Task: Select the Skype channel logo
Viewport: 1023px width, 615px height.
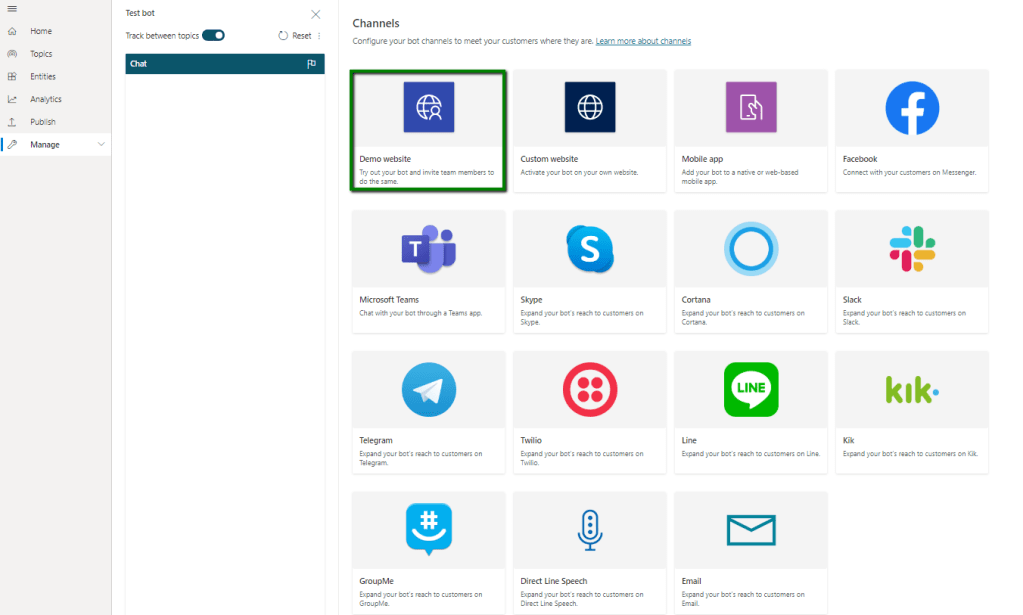Action: tap(589, 249)
